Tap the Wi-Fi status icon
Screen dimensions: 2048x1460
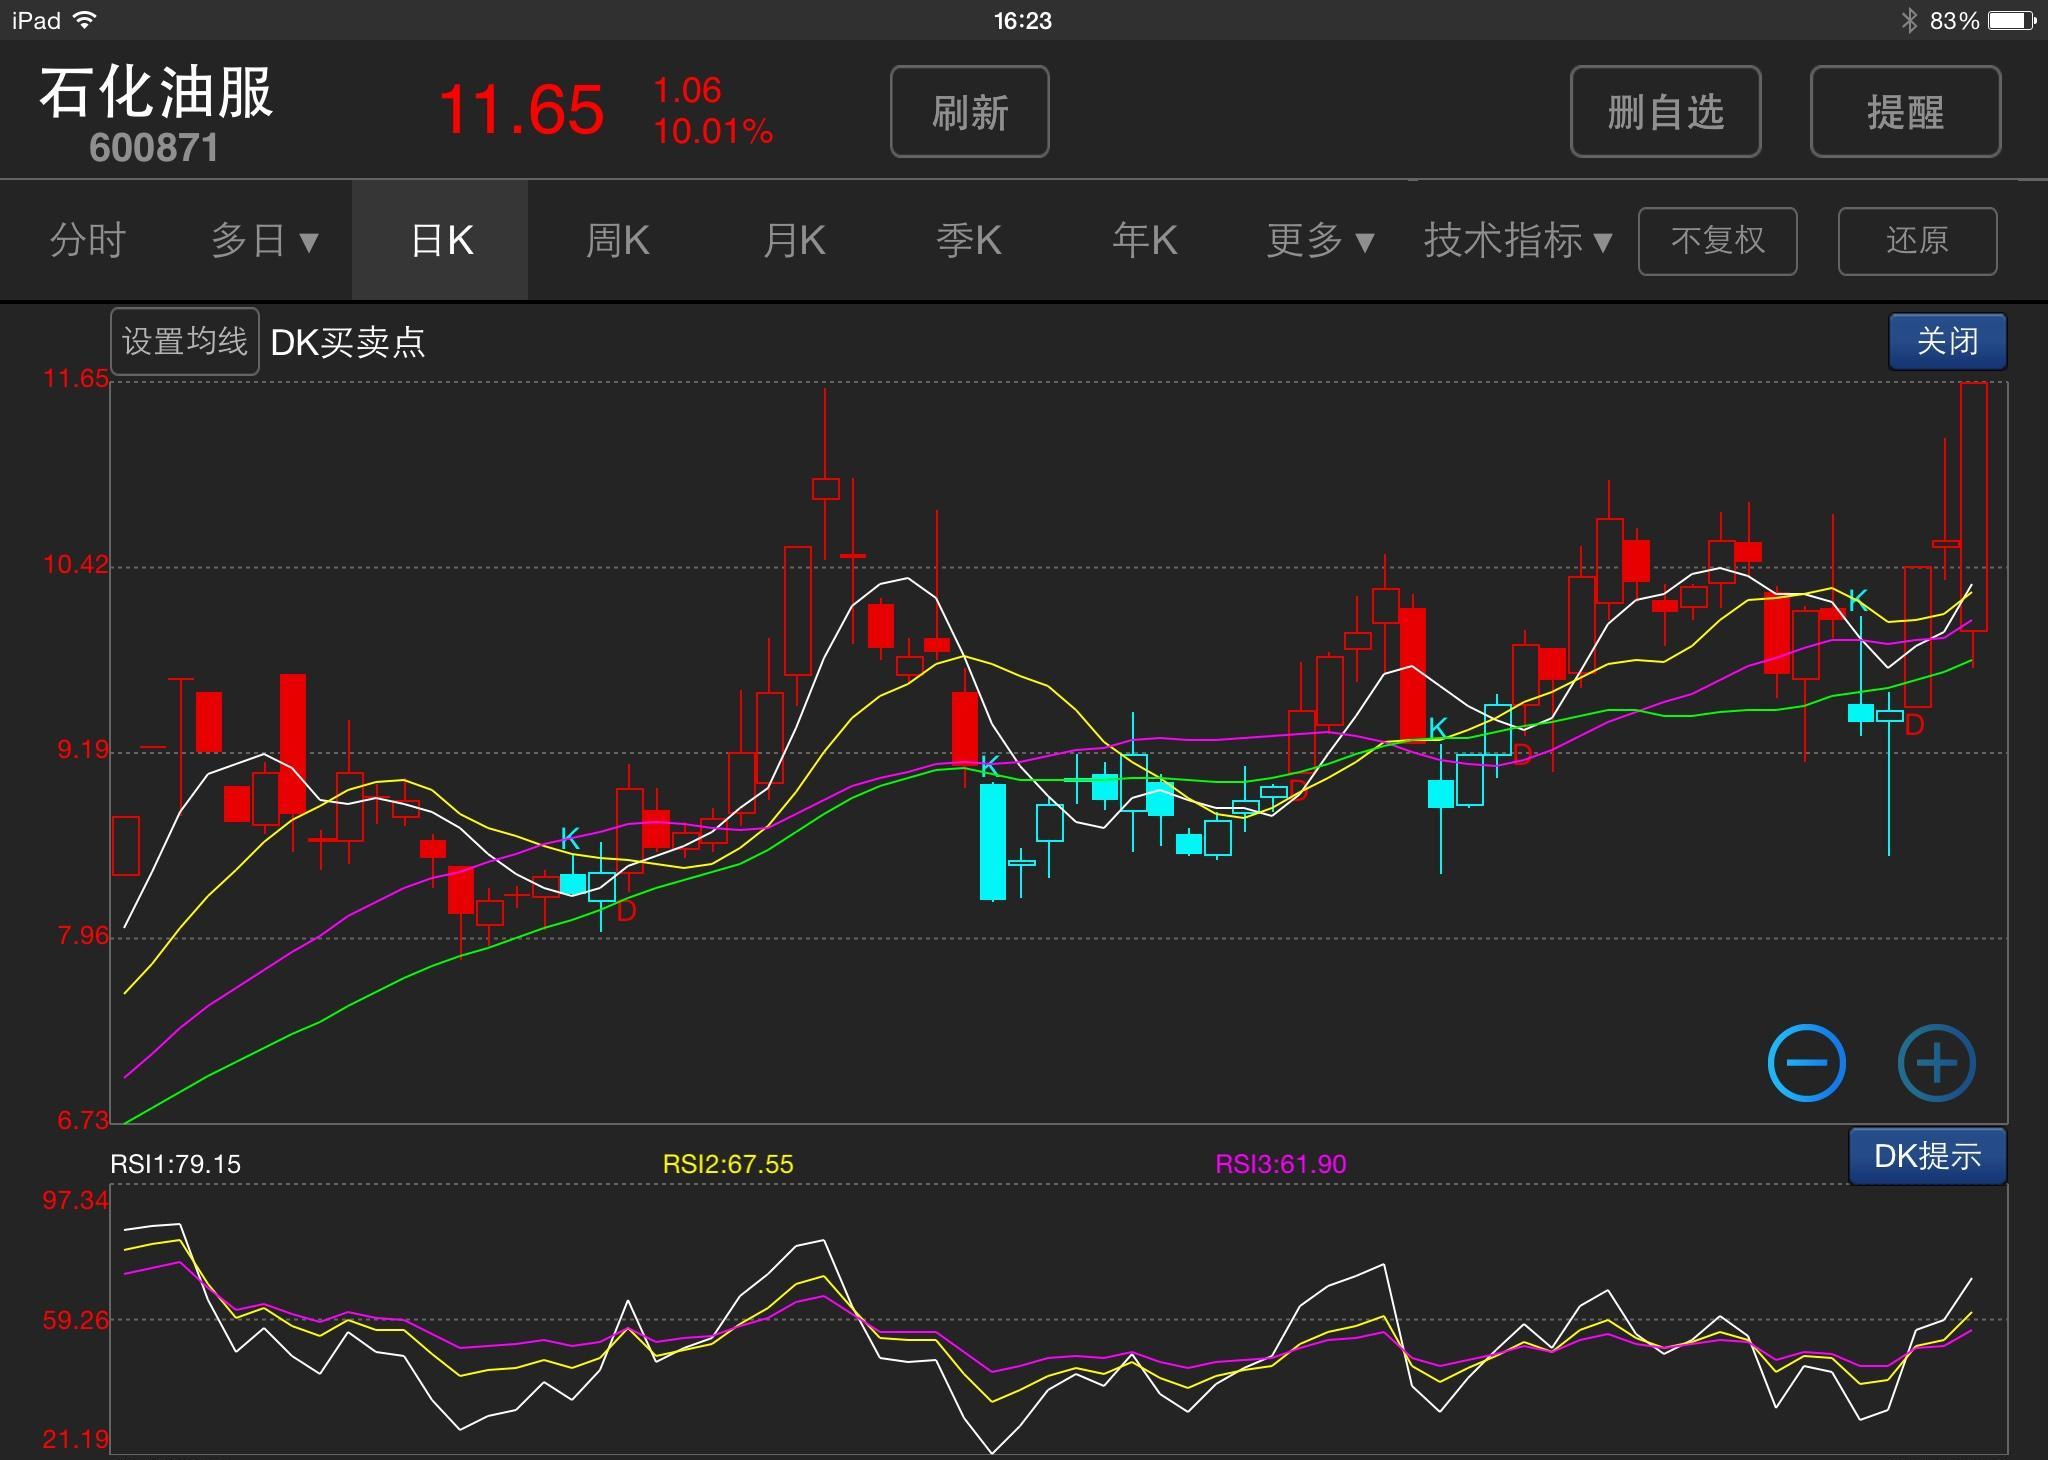86,20
